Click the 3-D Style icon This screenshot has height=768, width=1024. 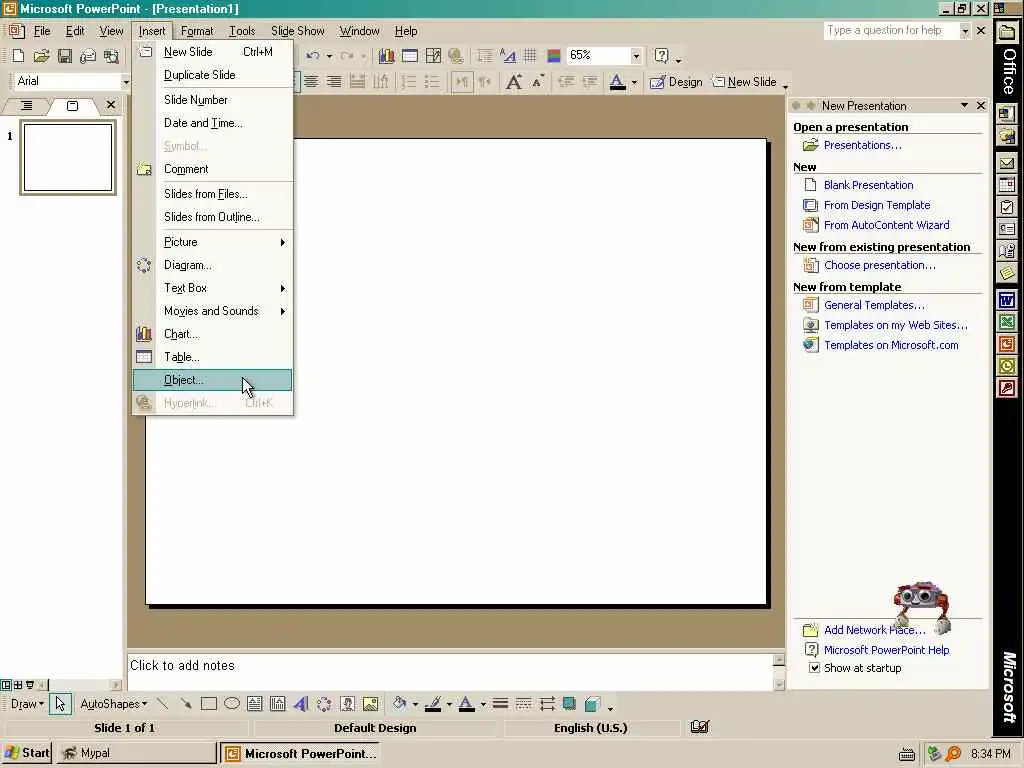[592, 704]
